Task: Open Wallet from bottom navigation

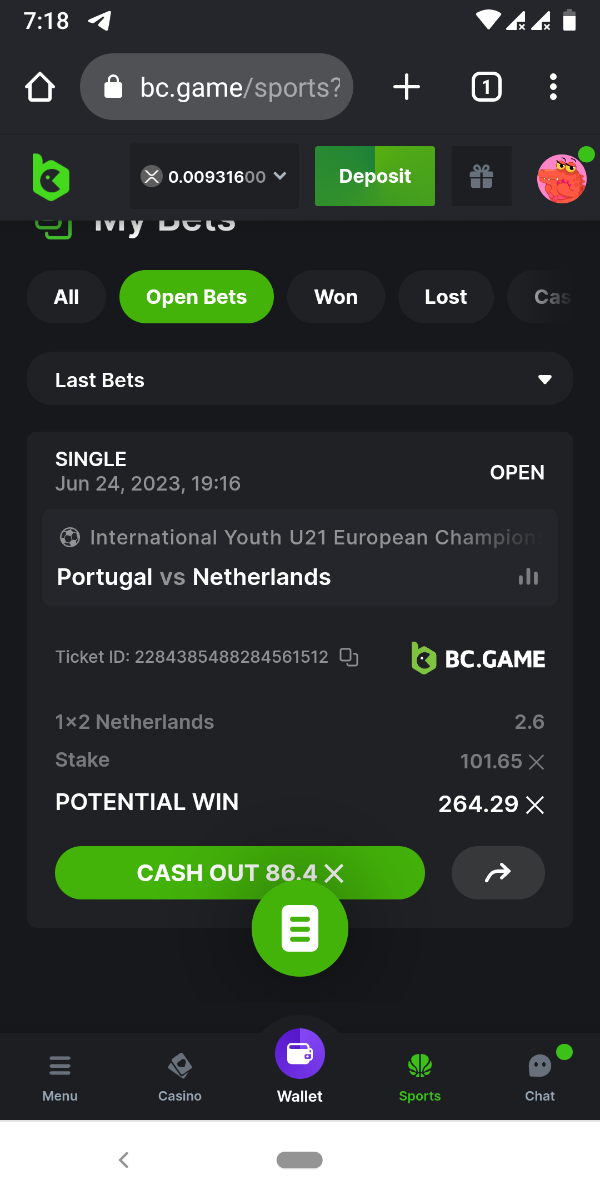Action: [300, 1065]
